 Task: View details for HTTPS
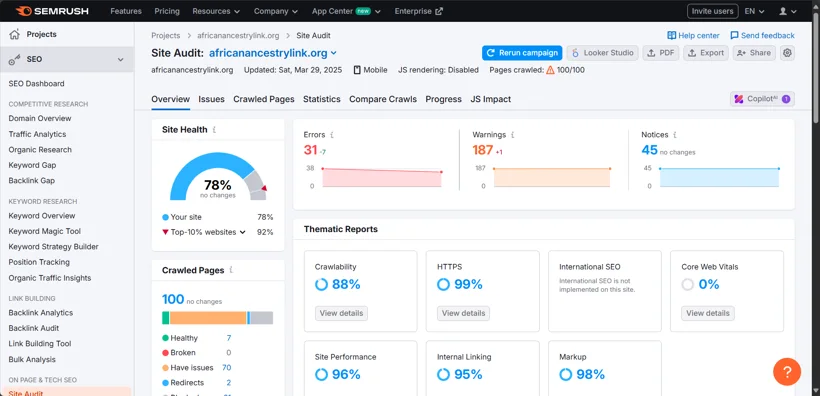[x=463, y=313]
